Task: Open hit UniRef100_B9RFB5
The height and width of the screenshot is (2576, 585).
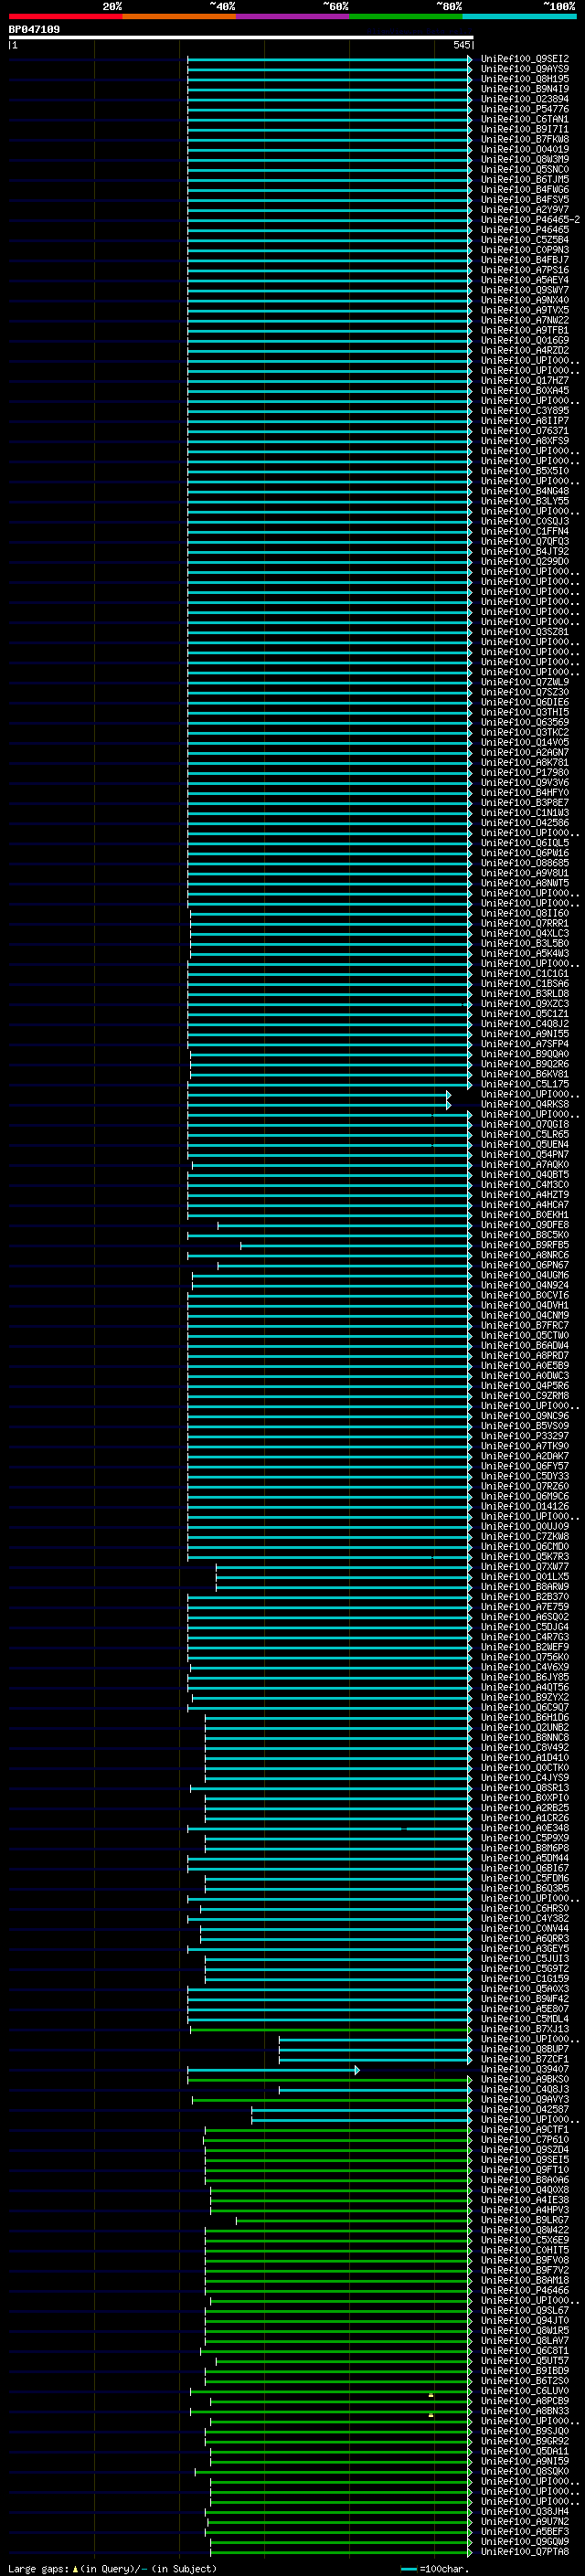Action: pyautogui.click(x=525, y=1245)
